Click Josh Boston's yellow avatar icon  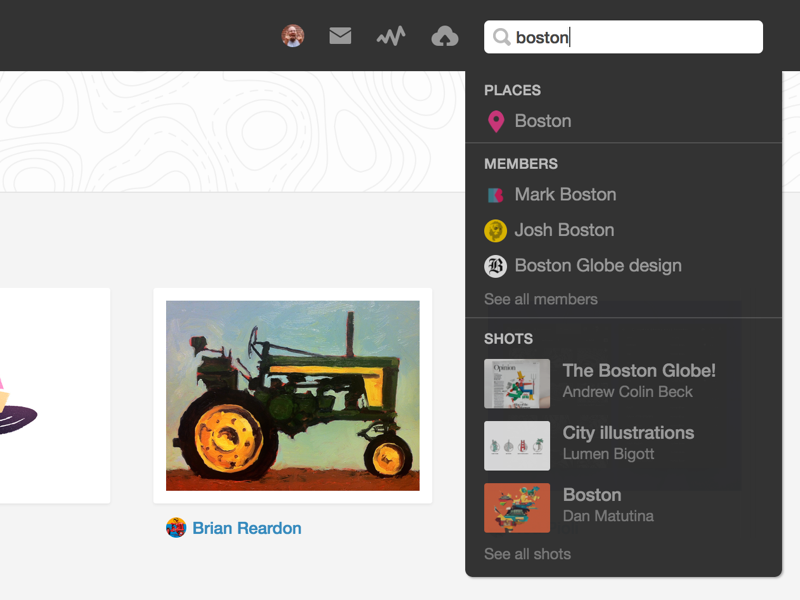(x=495, y=231)
